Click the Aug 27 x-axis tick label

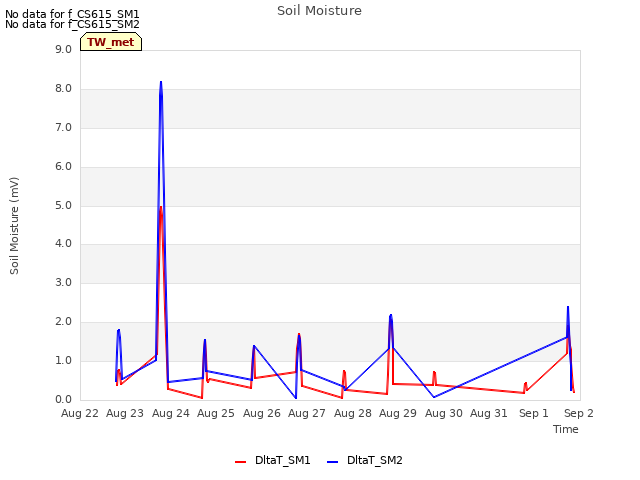(307, 413)
